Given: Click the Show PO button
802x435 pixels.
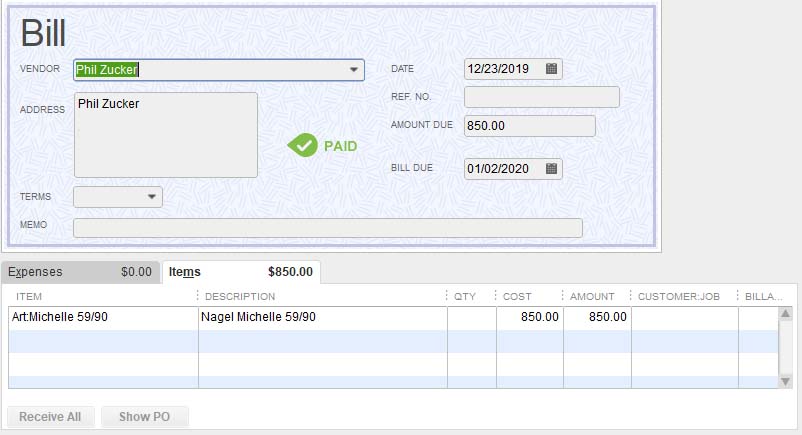Looking at the screenshot, I should pyautogui.click(x=144, y=417).
